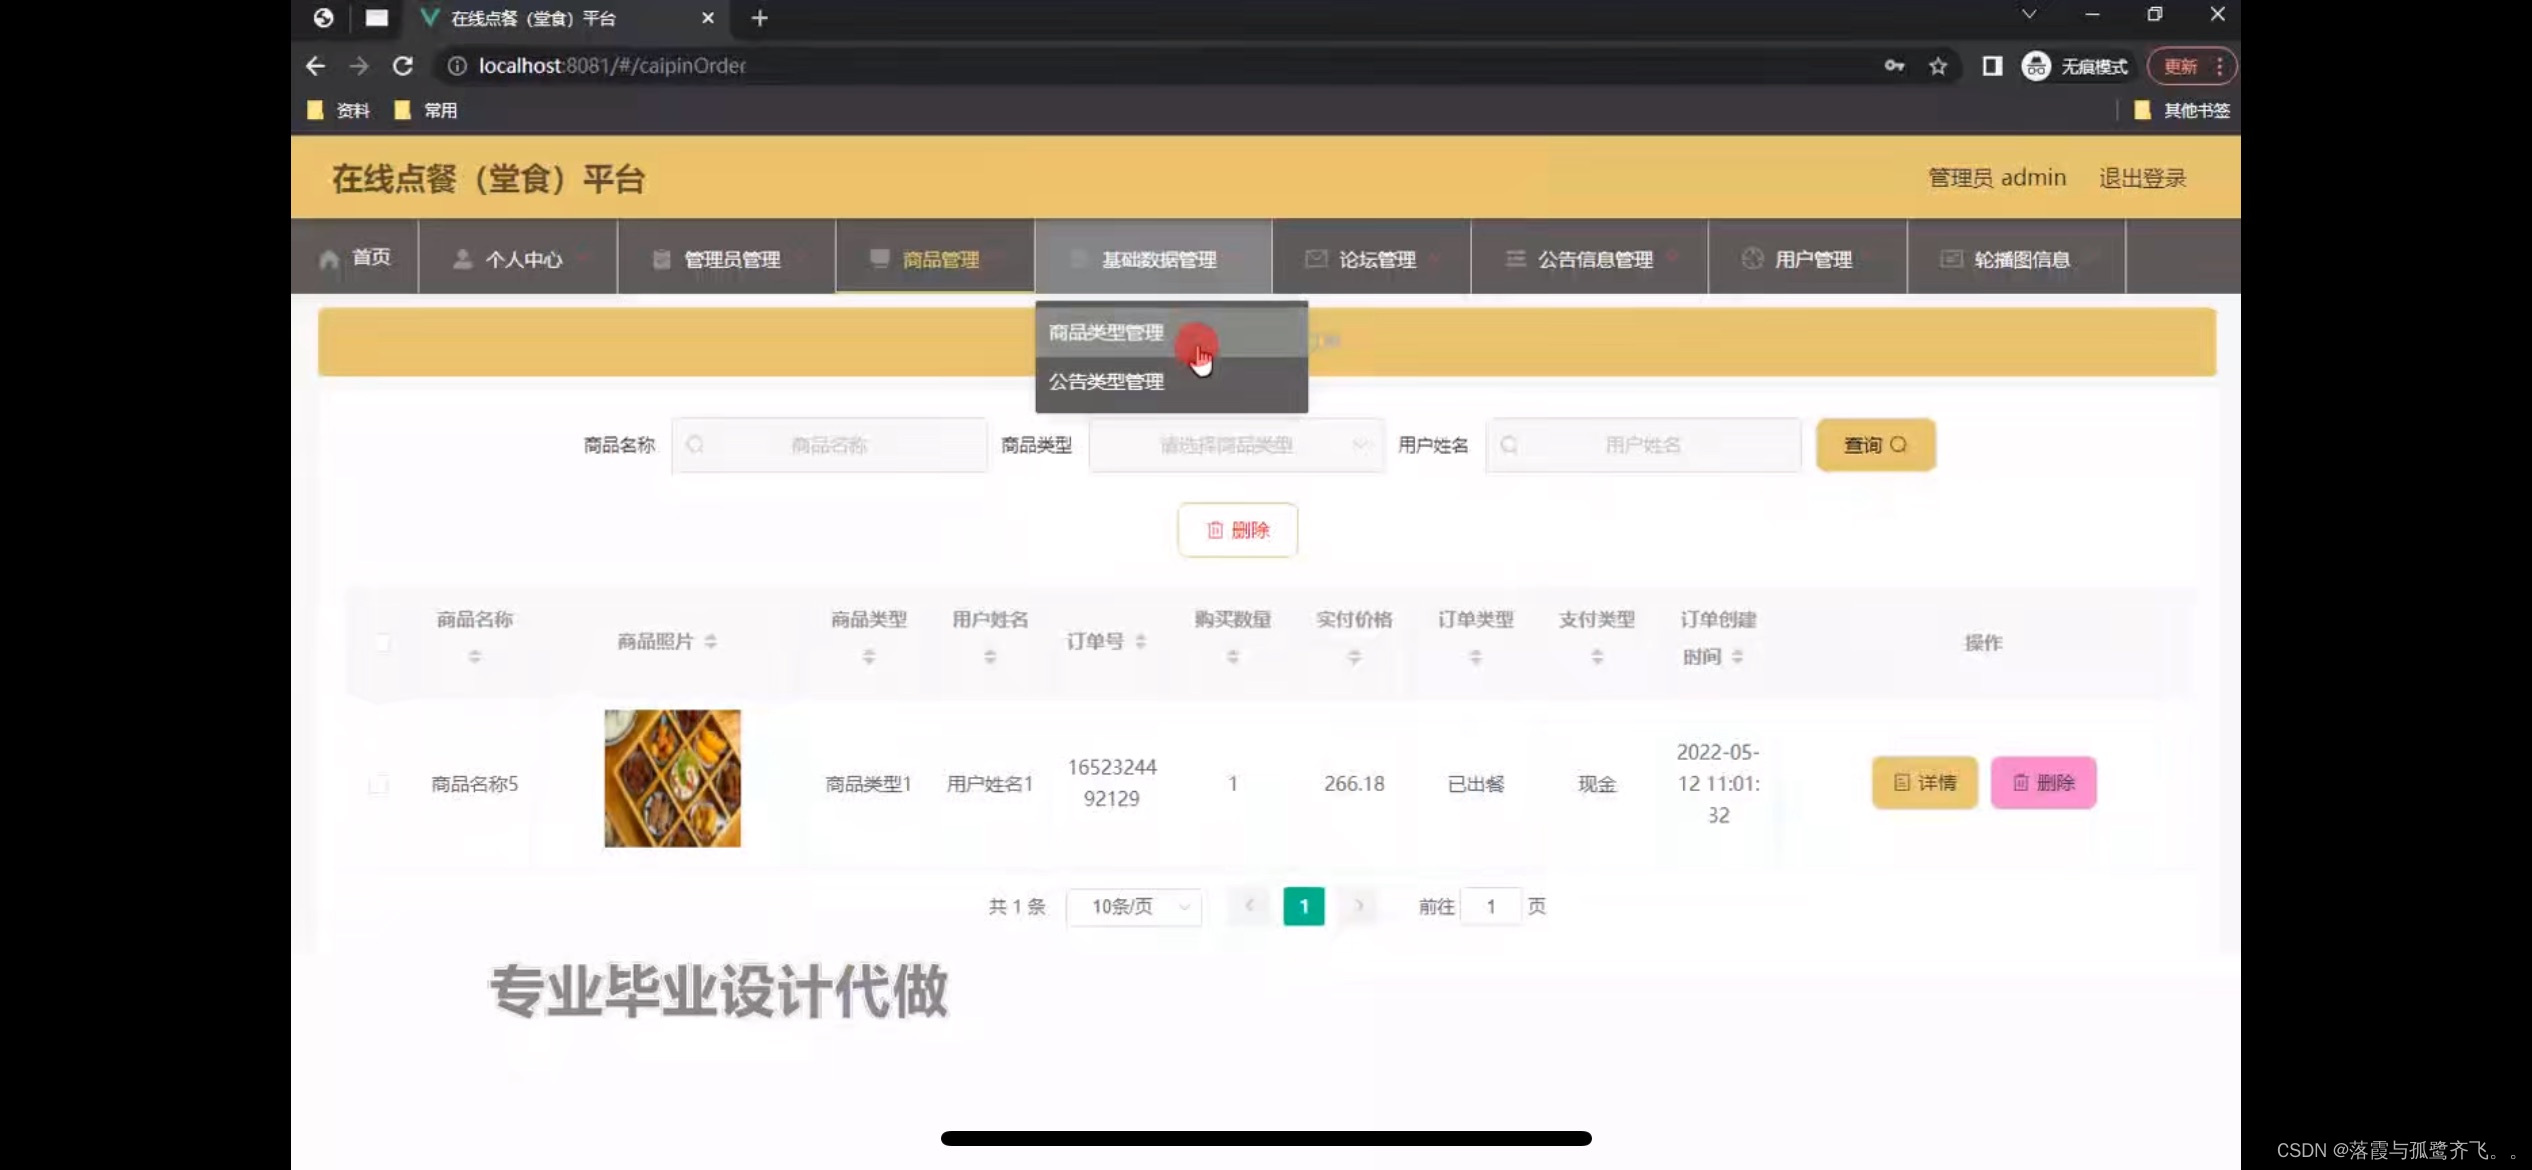This screenshot has width=2532, height=1170.
Task: Focus the 商品名称 search input
Action: coord(829,444)
